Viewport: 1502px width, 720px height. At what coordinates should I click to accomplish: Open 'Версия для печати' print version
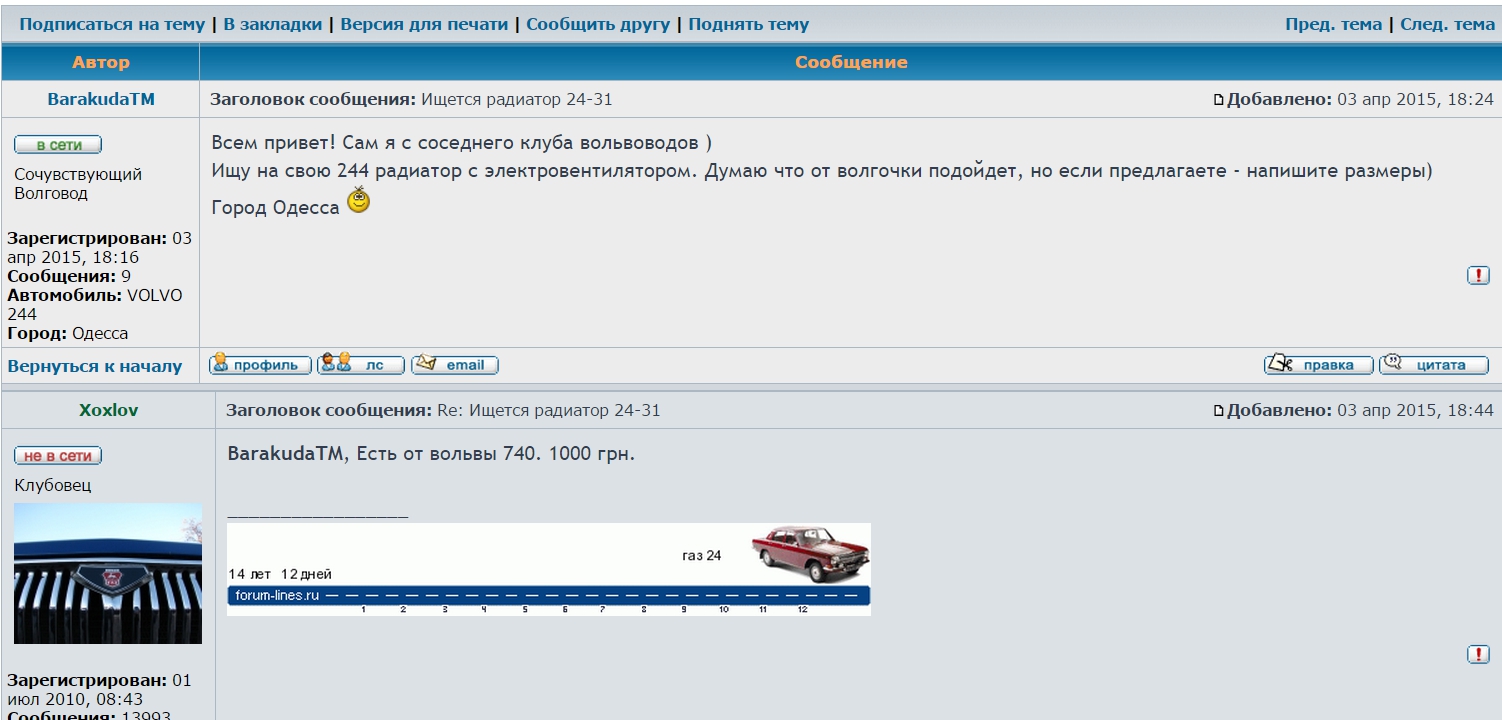point(424,24)
